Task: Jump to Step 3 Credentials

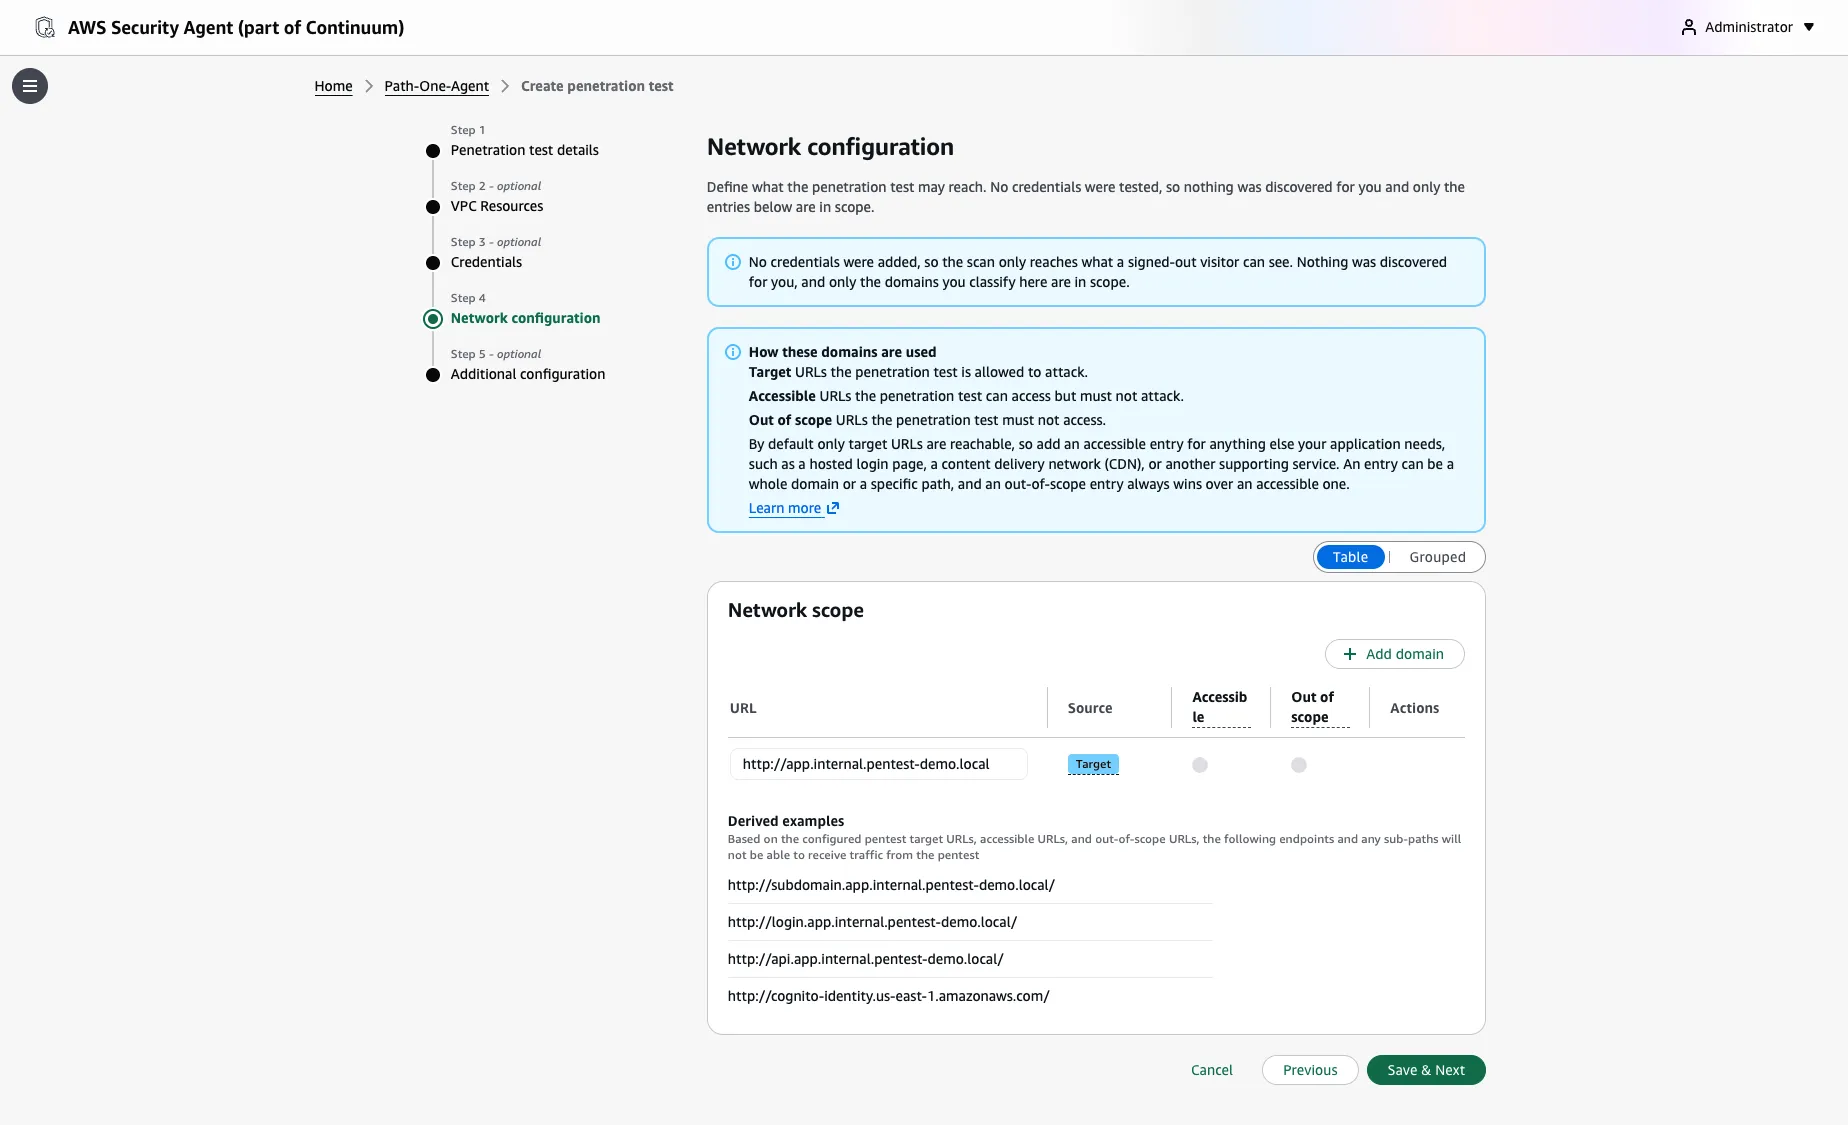Action: click(x=486, y=262)
